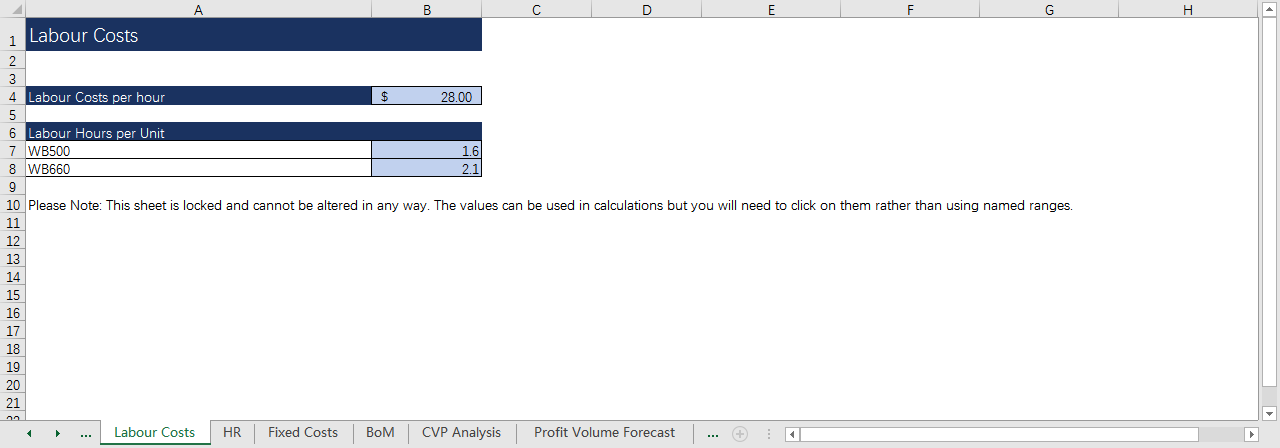Image resolution: width=1280 pixels, height=448 pixels.
Task: Select the 28.00 cost value cell
Action: [427, 97]
